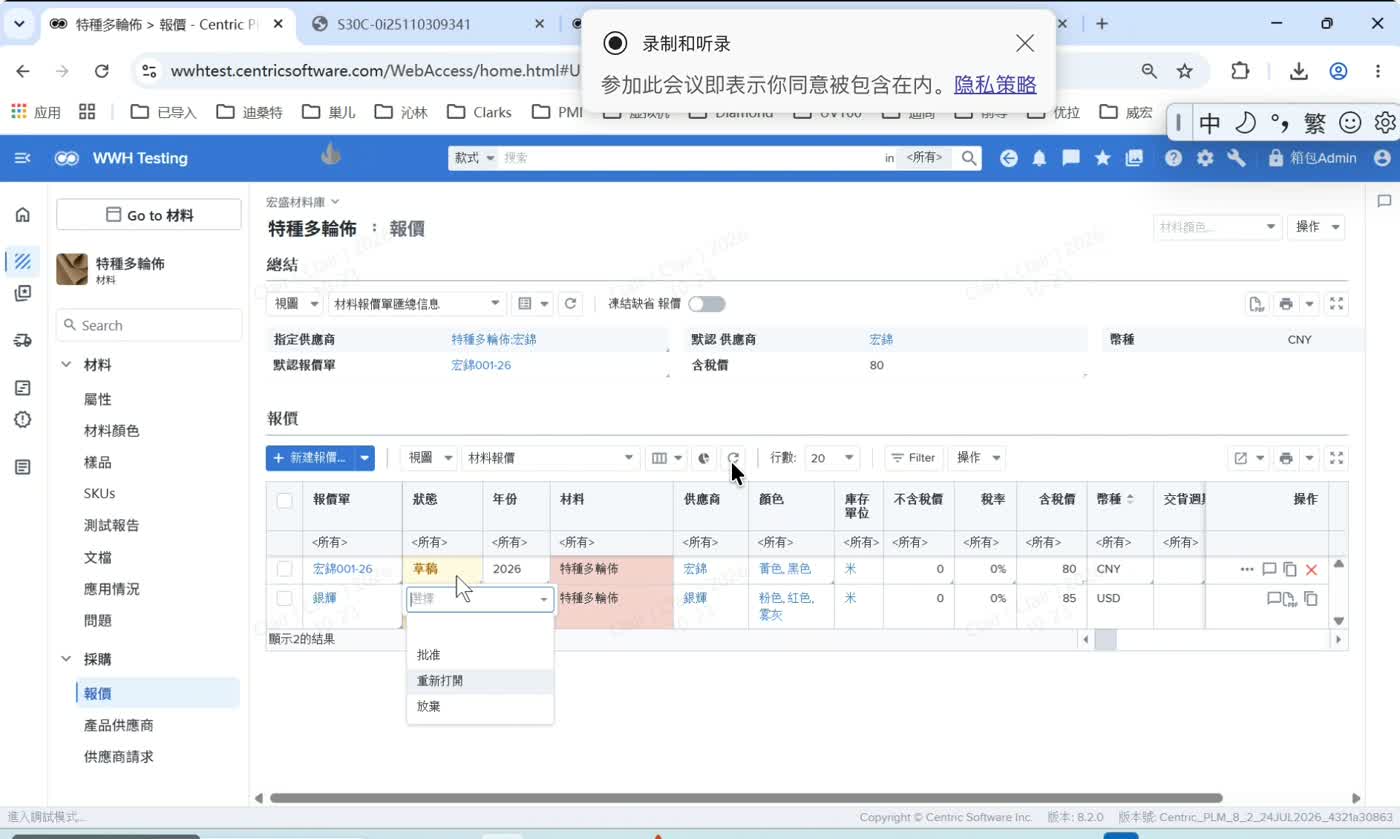Screen dimensions: 1400x839
Task: Expand the 報價 table to fullscreen
Action: pyautogui.click(x=1337, y=458)
